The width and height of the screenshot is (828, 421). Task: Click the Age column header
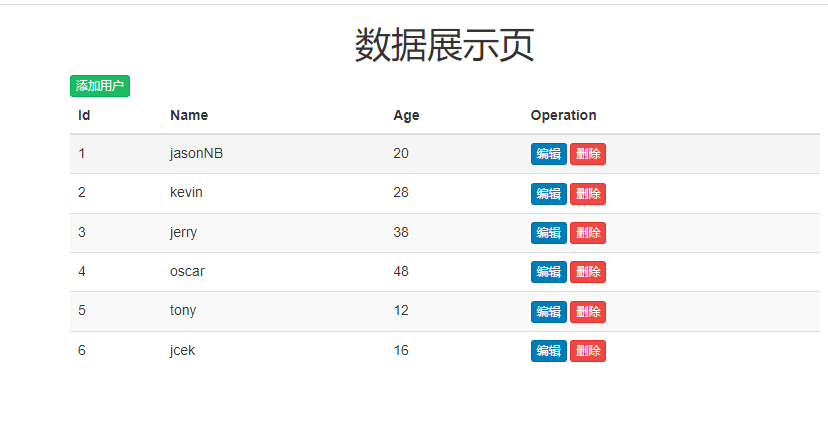406,115
